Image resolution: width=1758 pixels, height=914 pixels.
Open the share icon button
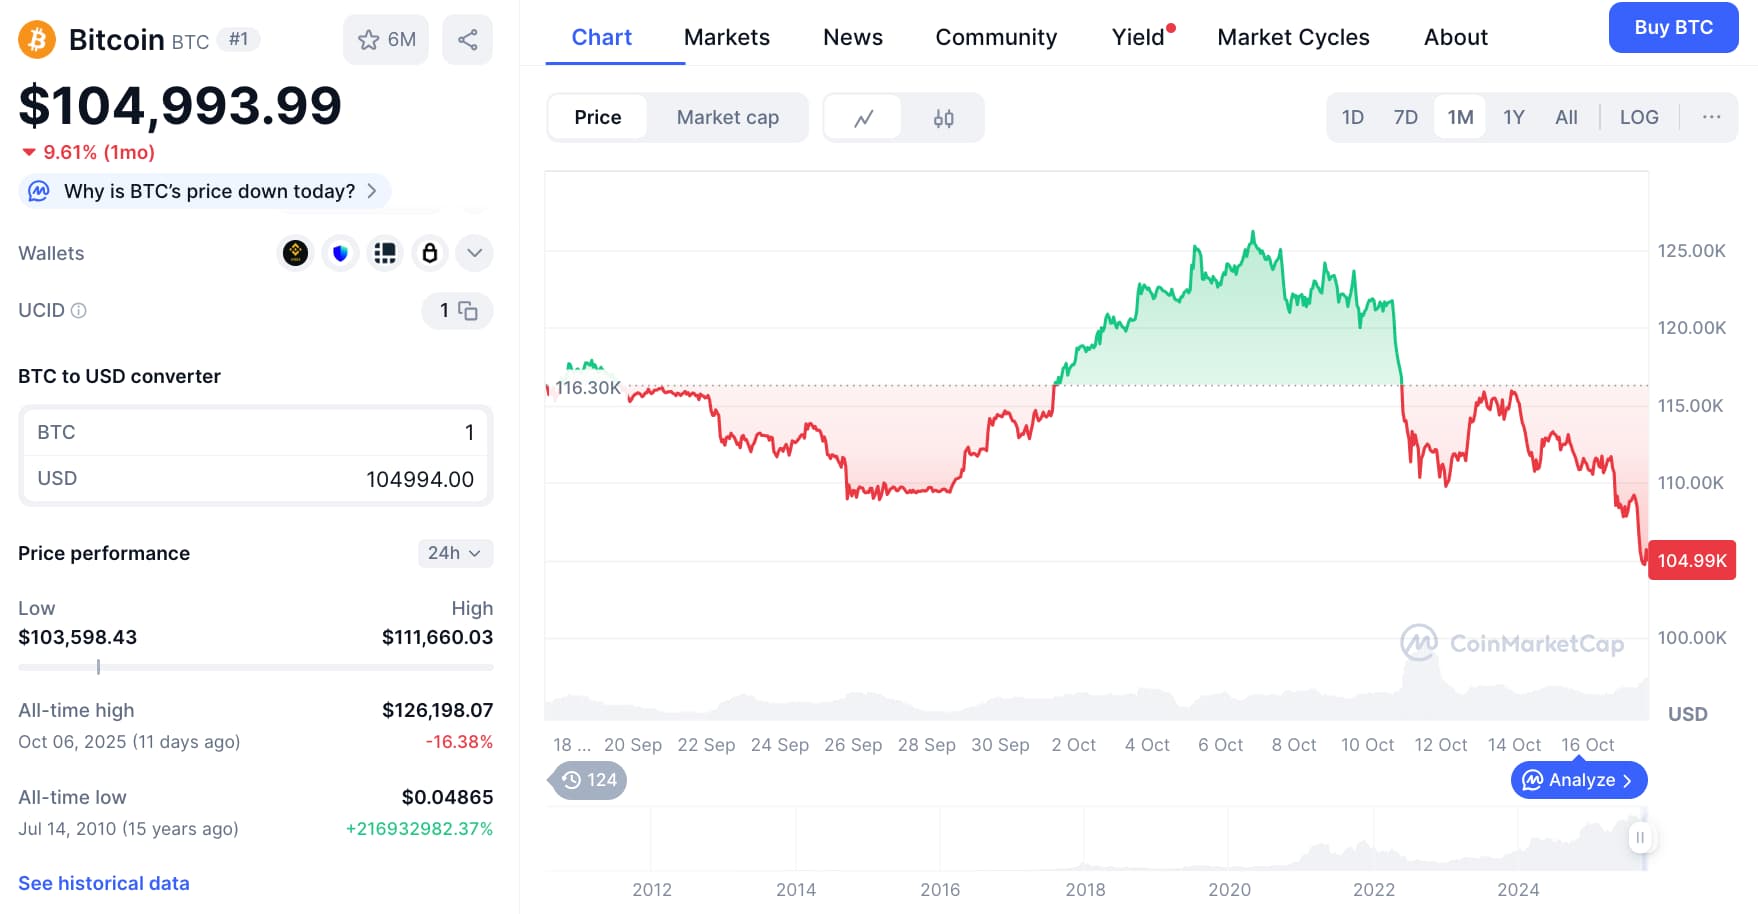[x=467, y=39]
